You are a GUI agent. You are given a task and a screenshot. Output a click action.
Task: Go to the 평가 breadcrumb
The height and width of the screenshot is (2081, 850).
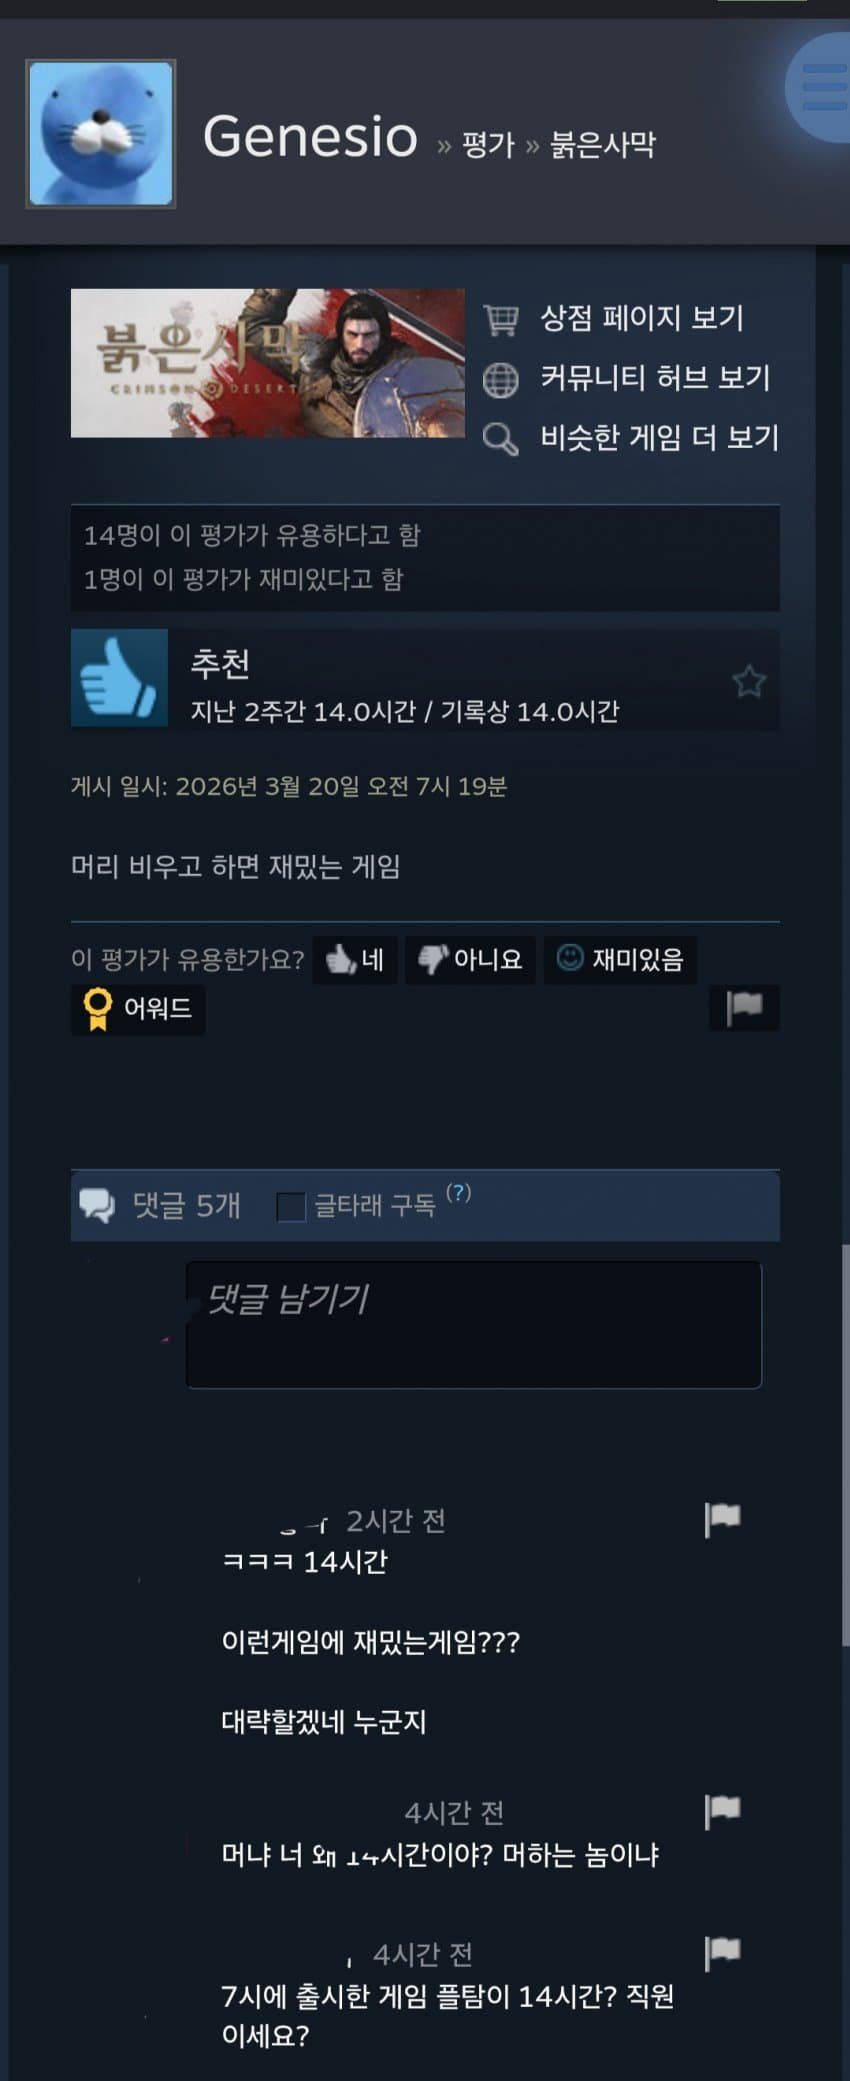tap(488, 145)
